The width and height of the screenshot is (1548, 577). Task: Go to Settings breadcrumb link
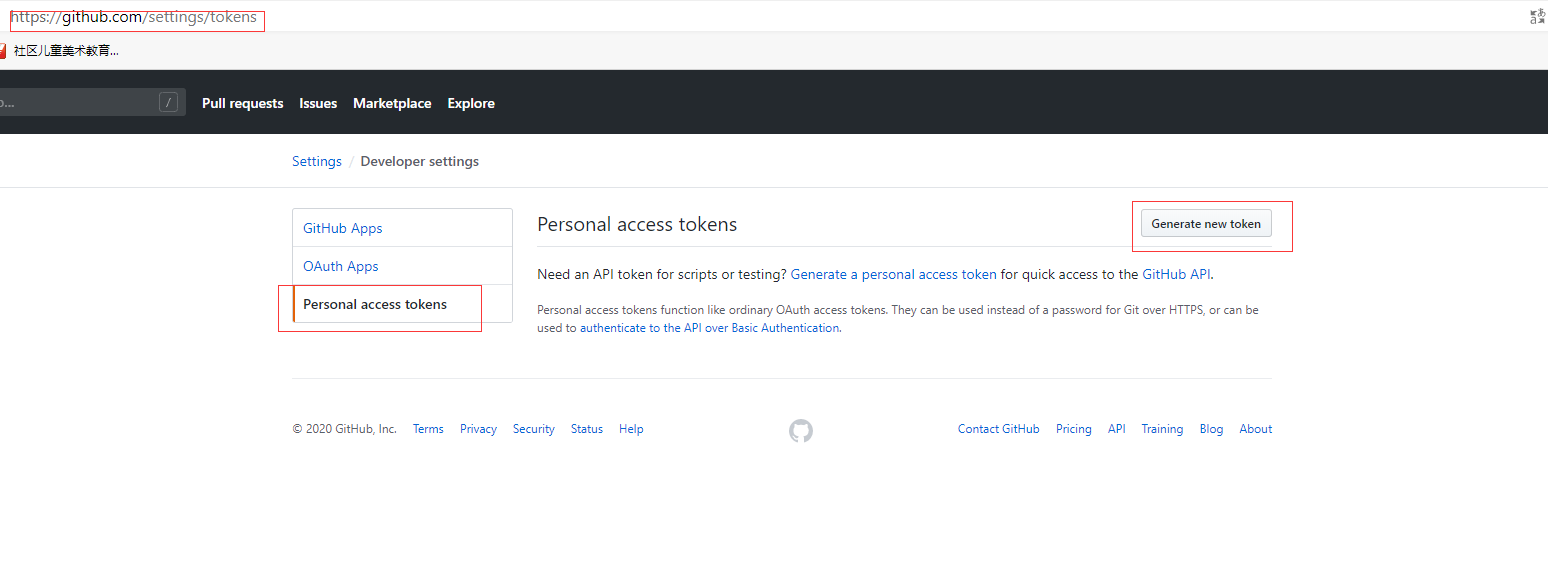tap(317, 161)
